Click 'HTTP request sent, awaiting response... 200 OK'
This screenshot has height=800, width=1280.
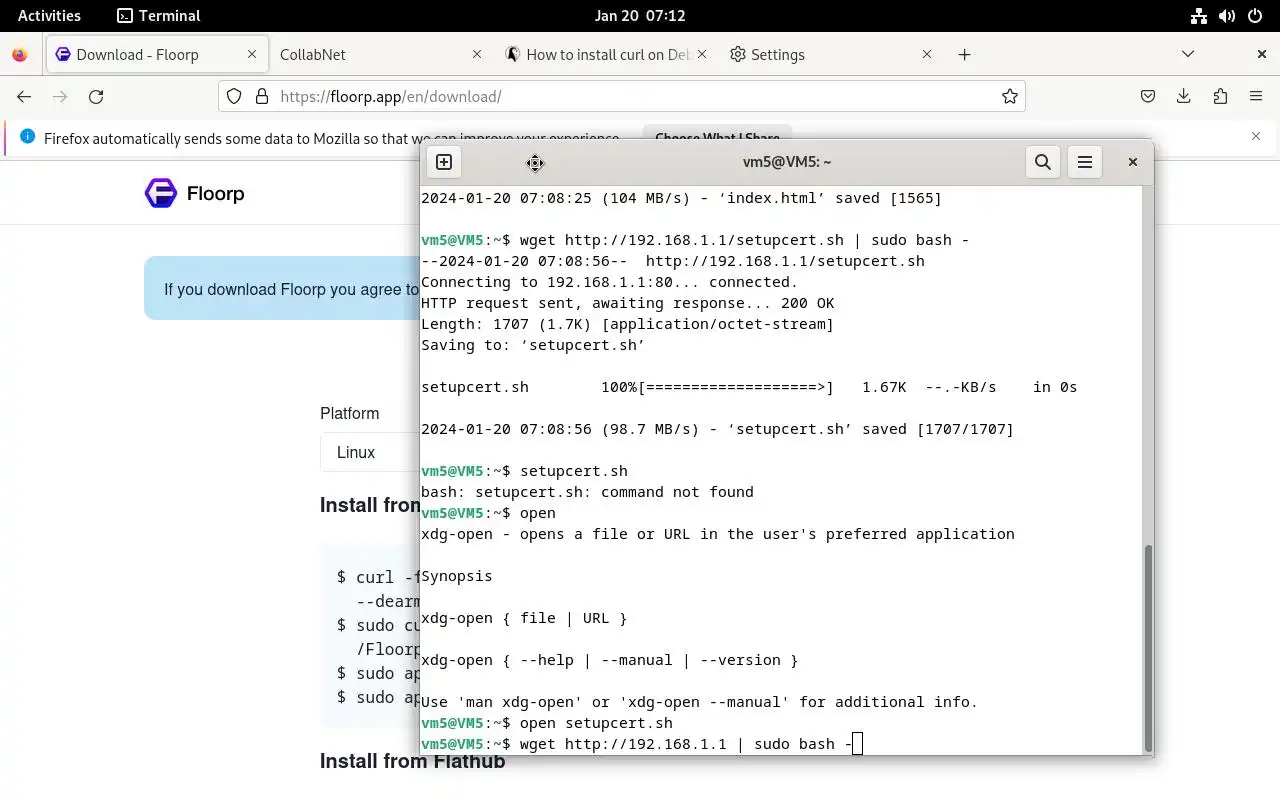click(x=627, y=303)
